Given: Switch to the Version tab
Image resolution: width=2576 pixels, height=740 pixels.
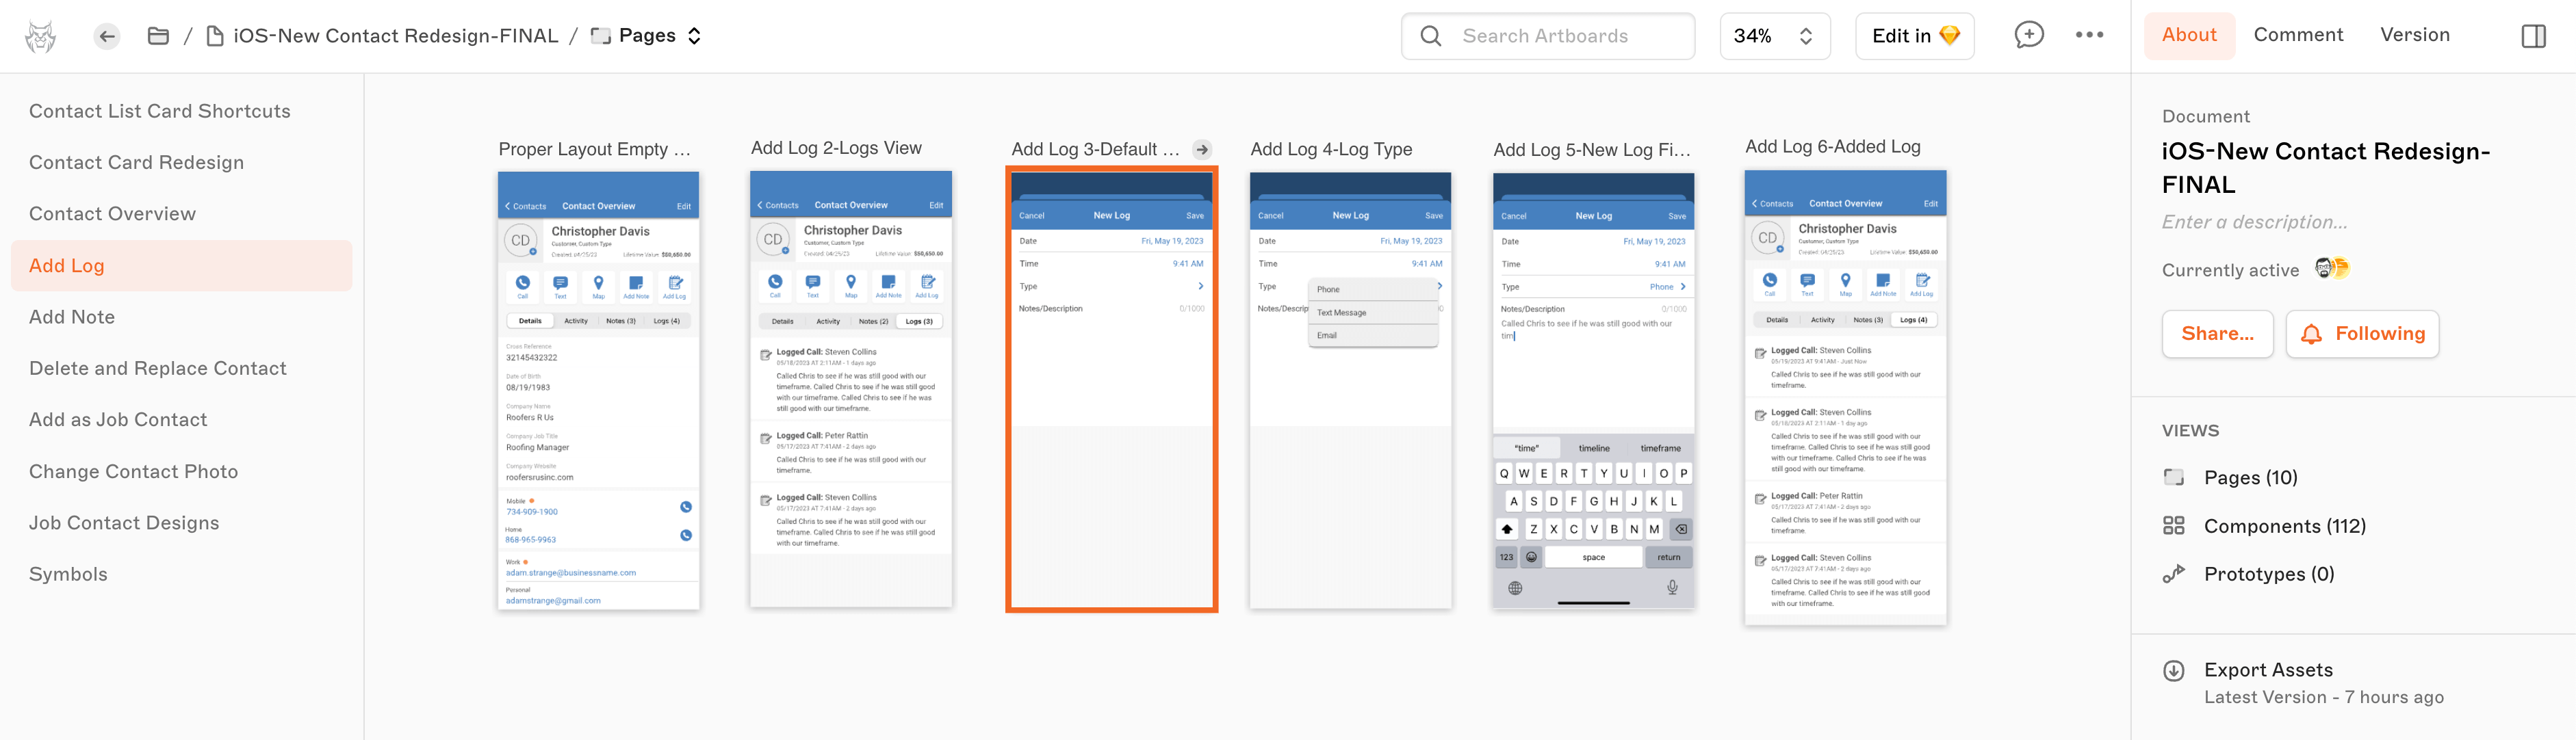Looking at the screenshot, I should [x=2414, y=35].
